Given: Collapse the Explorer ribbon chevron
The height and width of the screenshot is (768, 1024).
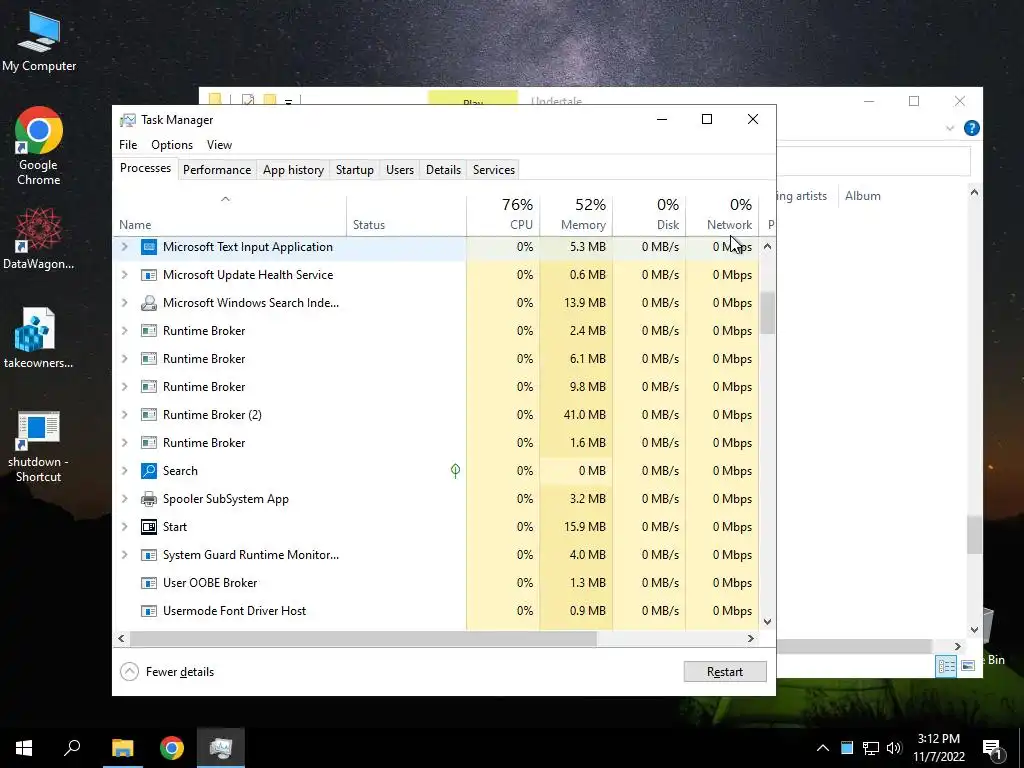Looking at the screenshot, I should tap(950, 129).
